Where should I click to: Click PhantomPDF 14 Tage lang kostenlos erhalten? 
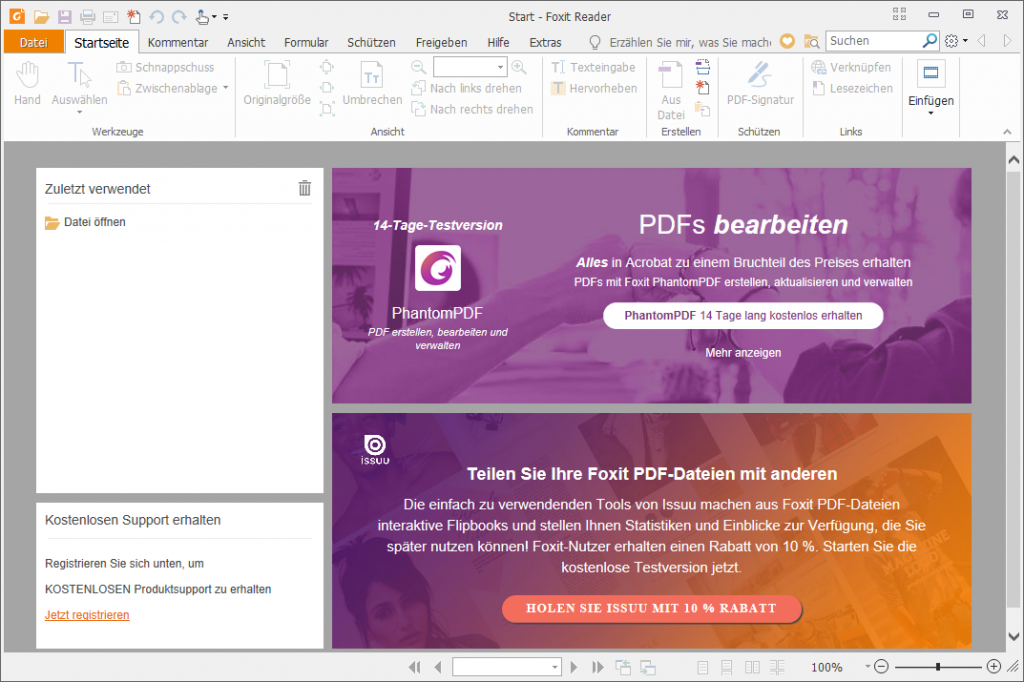pos(742,315)
